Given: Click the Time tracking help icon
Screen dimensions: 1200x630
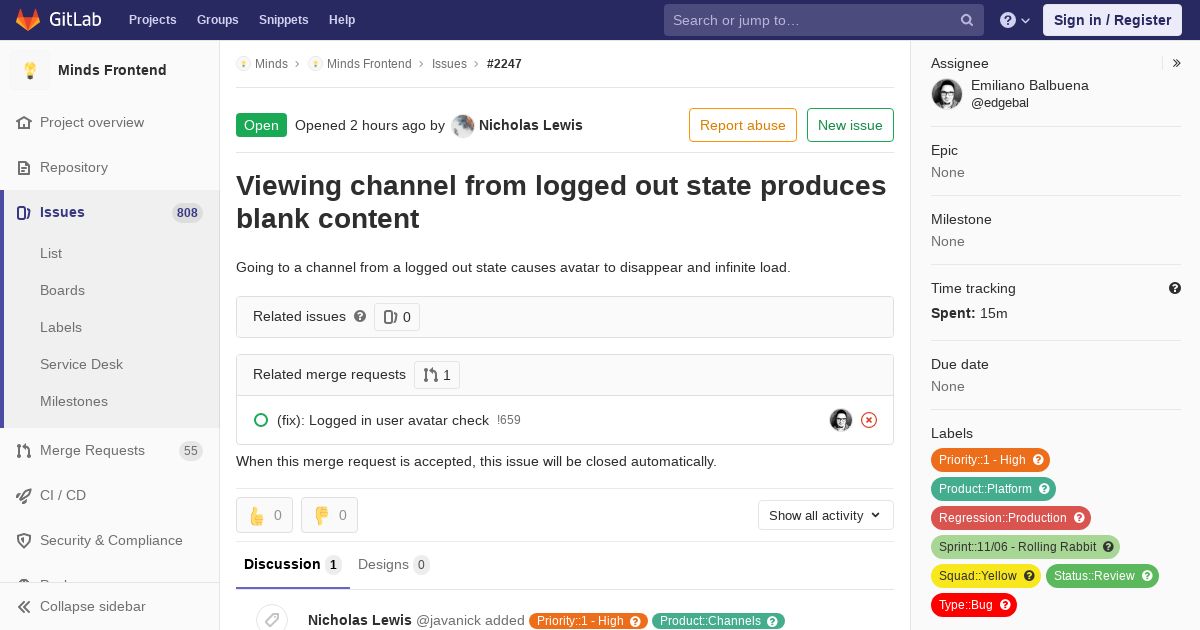Looking at the screenshot, I should tap(1175, 288).
